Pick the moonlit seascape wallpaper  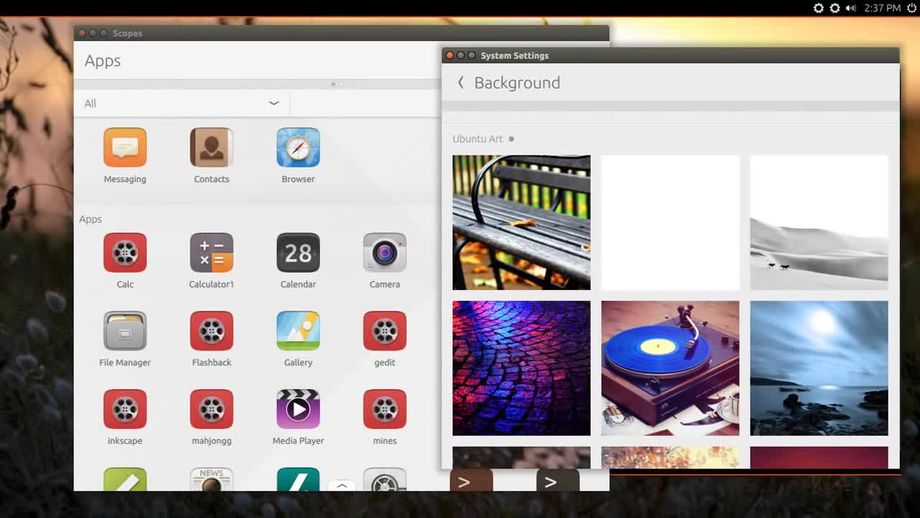click(819, 367)
